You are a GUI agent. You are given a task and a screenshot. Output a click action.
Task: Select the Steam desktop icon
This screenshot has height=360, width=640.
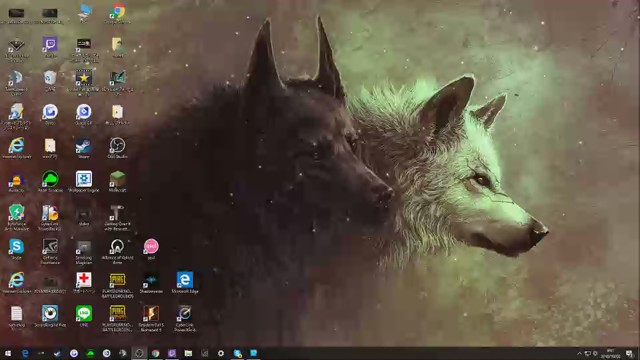point(84,148)
